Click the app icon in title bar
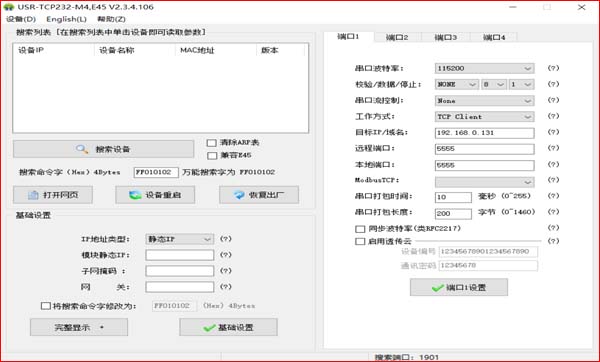 click(8, 7)
